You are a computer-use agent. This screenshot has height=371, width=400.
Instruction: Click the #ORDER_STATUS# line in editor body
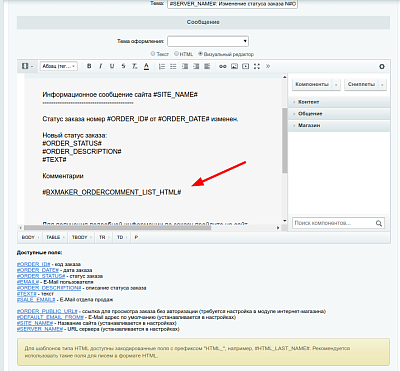click(72, 143)
